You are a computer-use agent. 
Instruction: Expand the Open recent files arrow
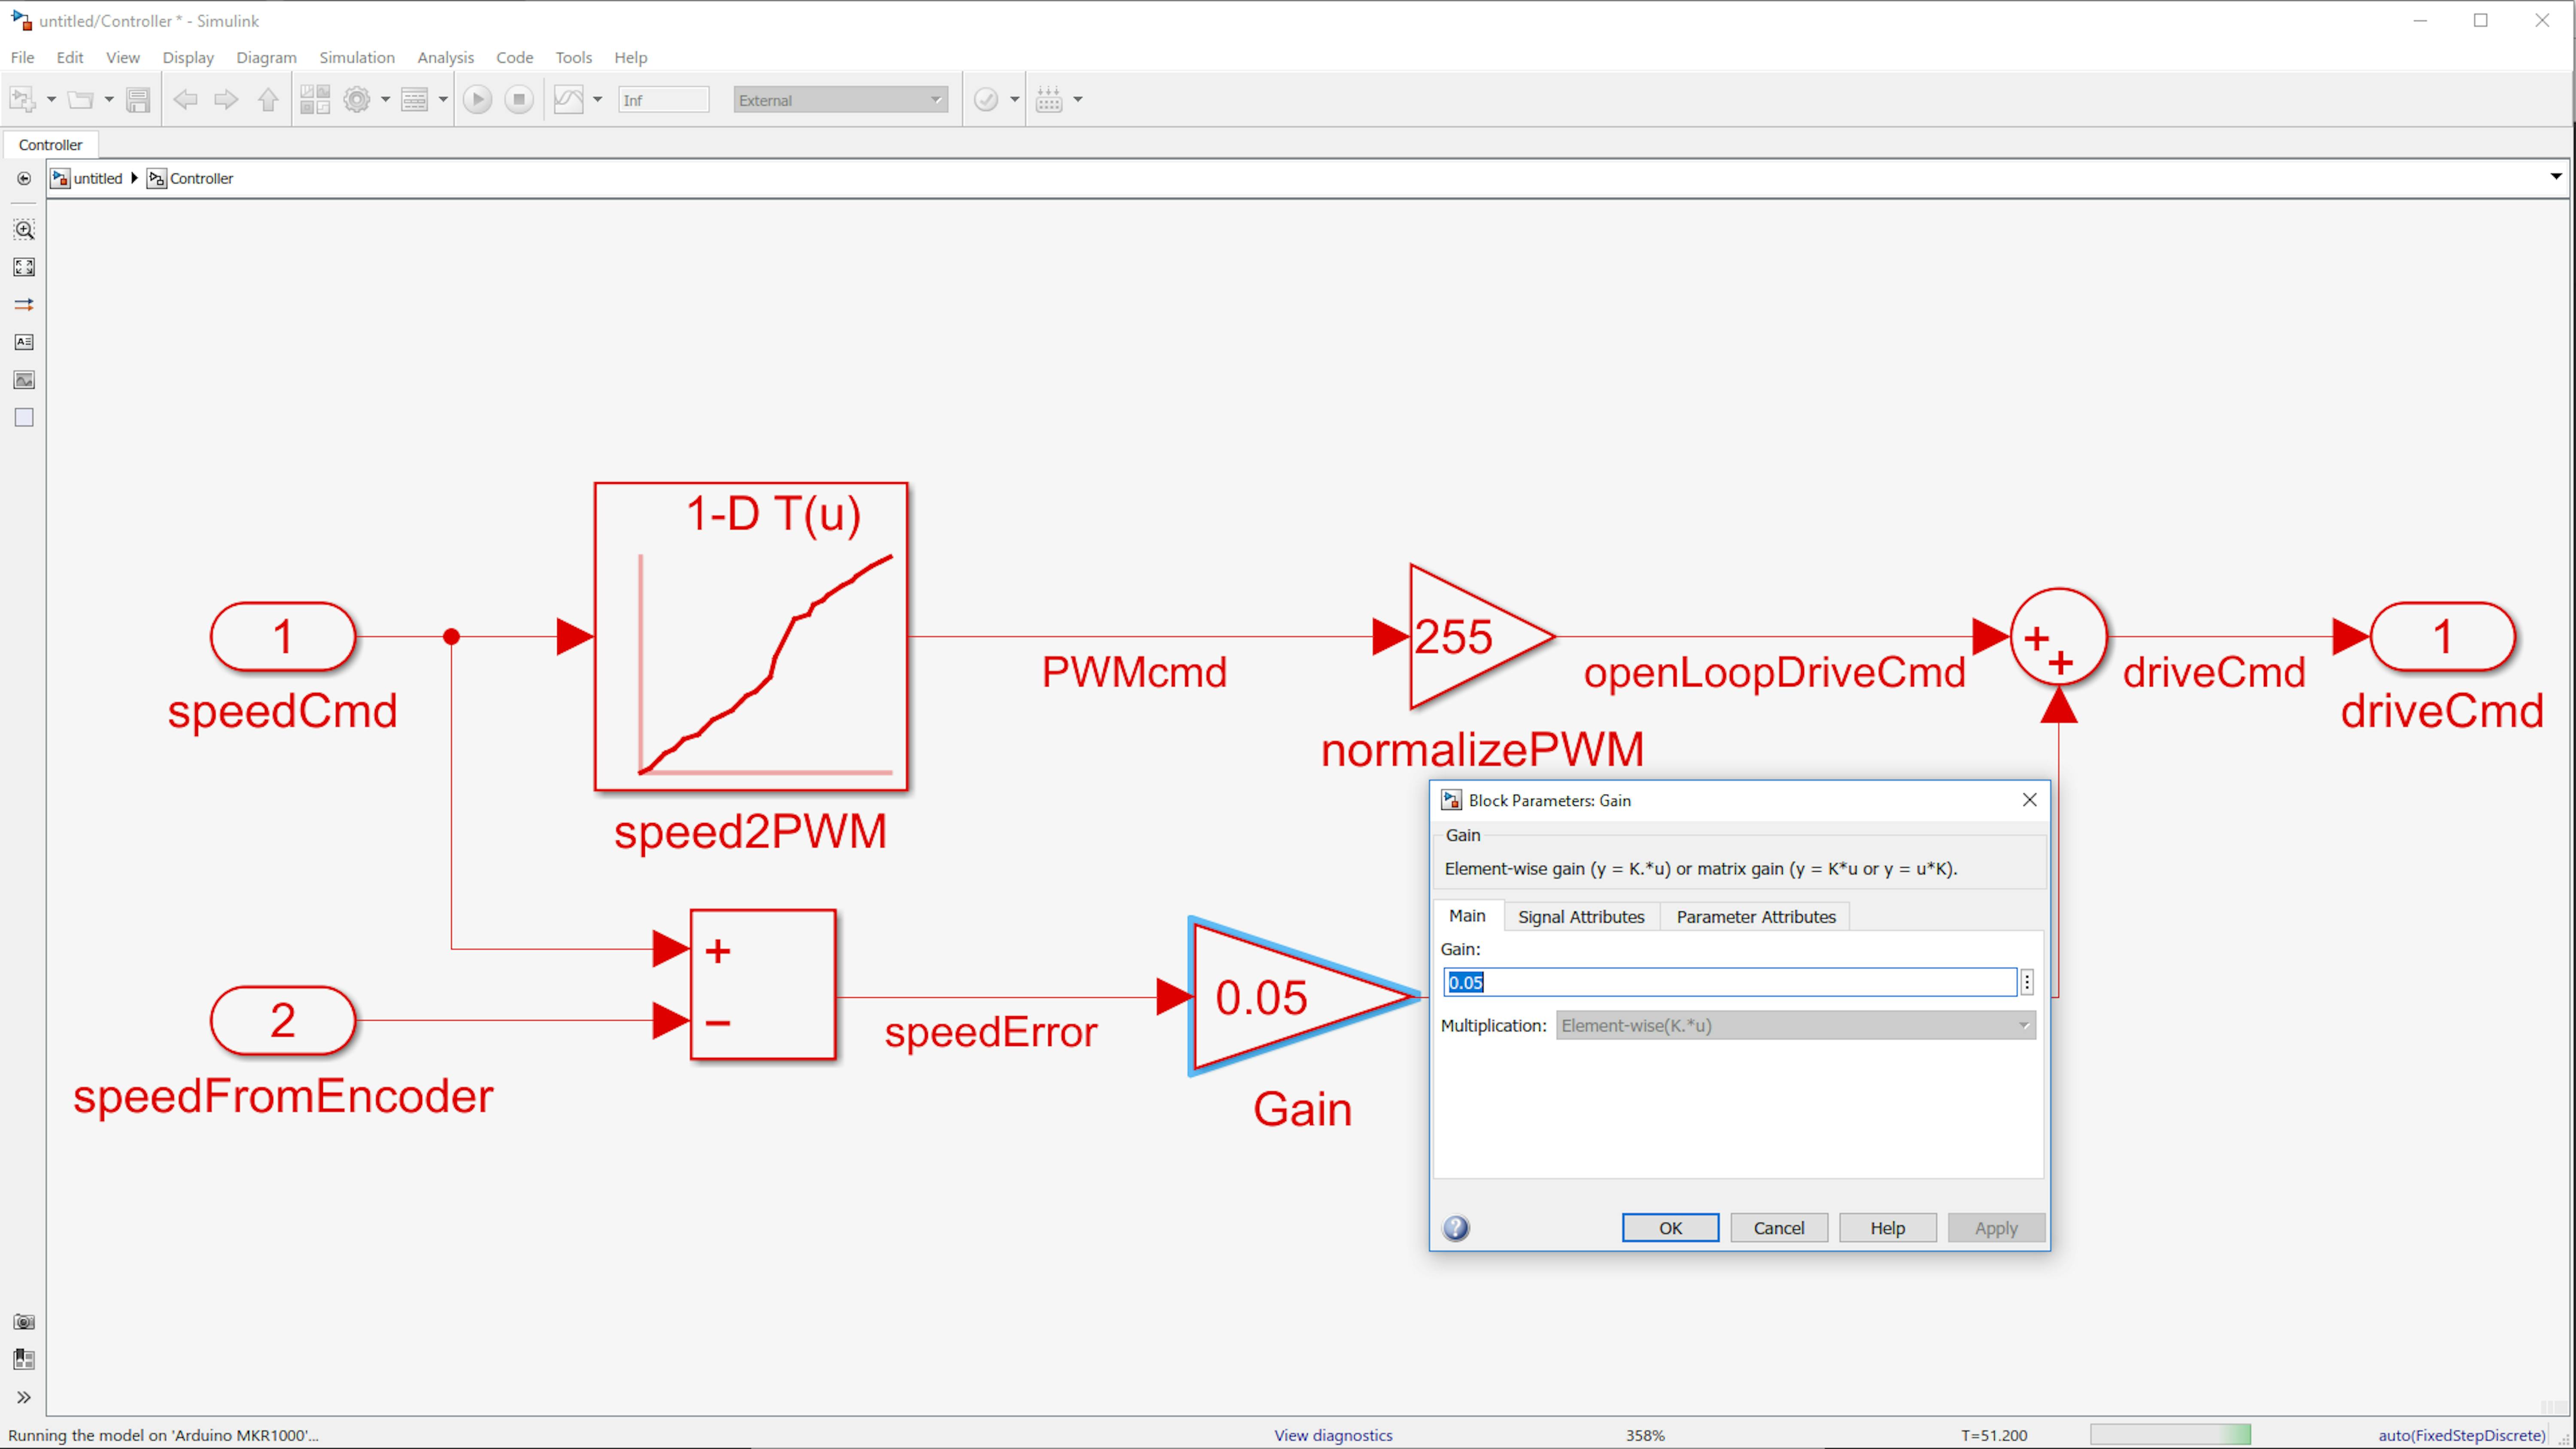[x=109, y=100]
